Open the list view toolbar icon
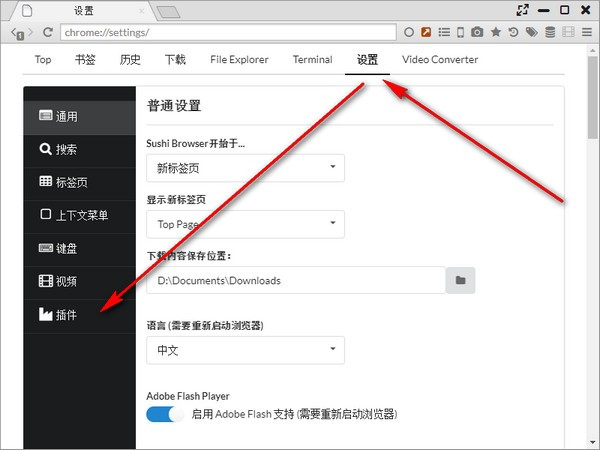 coord(444,32)
